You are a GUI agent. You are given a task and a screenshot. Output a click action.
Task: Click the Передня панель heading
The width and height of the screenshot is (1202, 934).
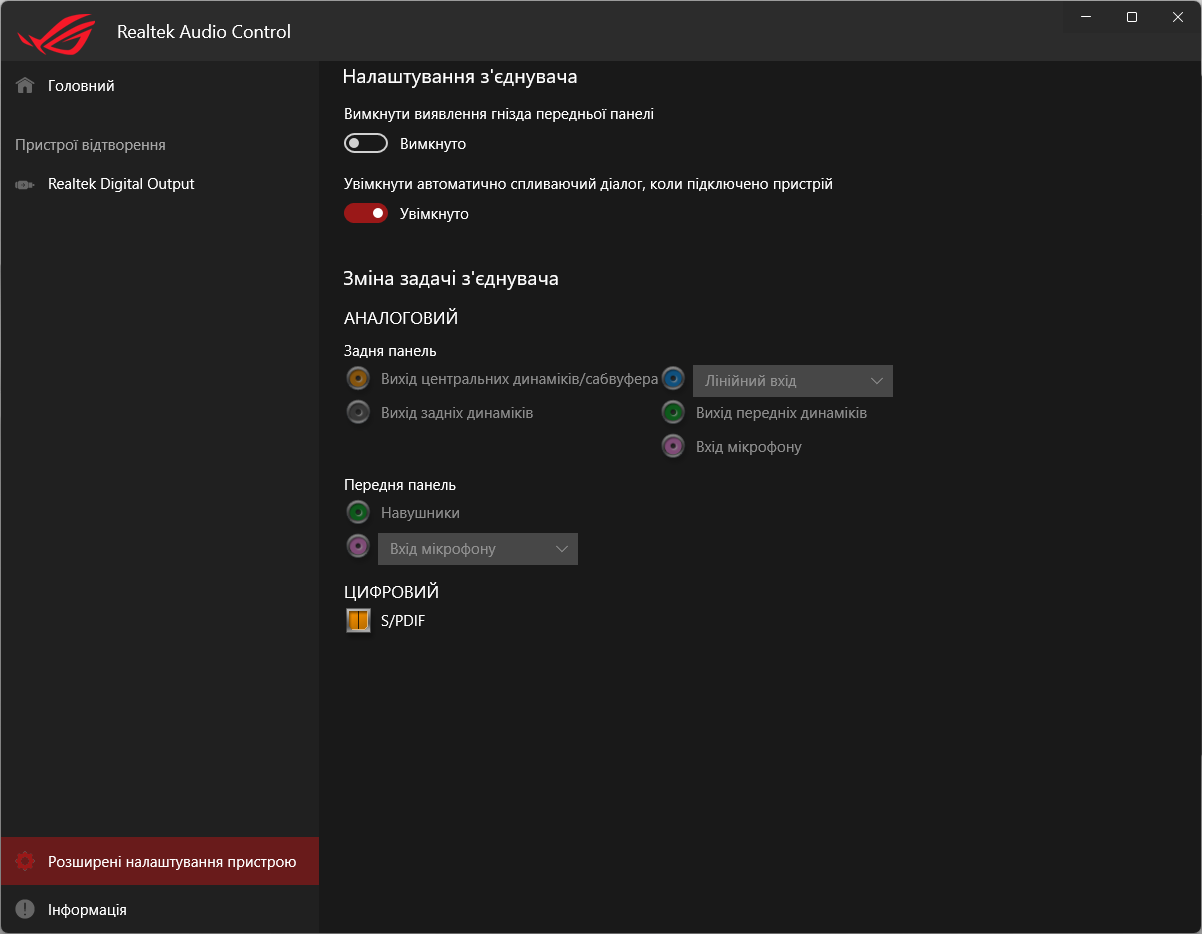pyautogui.click(x=400, y=485)
